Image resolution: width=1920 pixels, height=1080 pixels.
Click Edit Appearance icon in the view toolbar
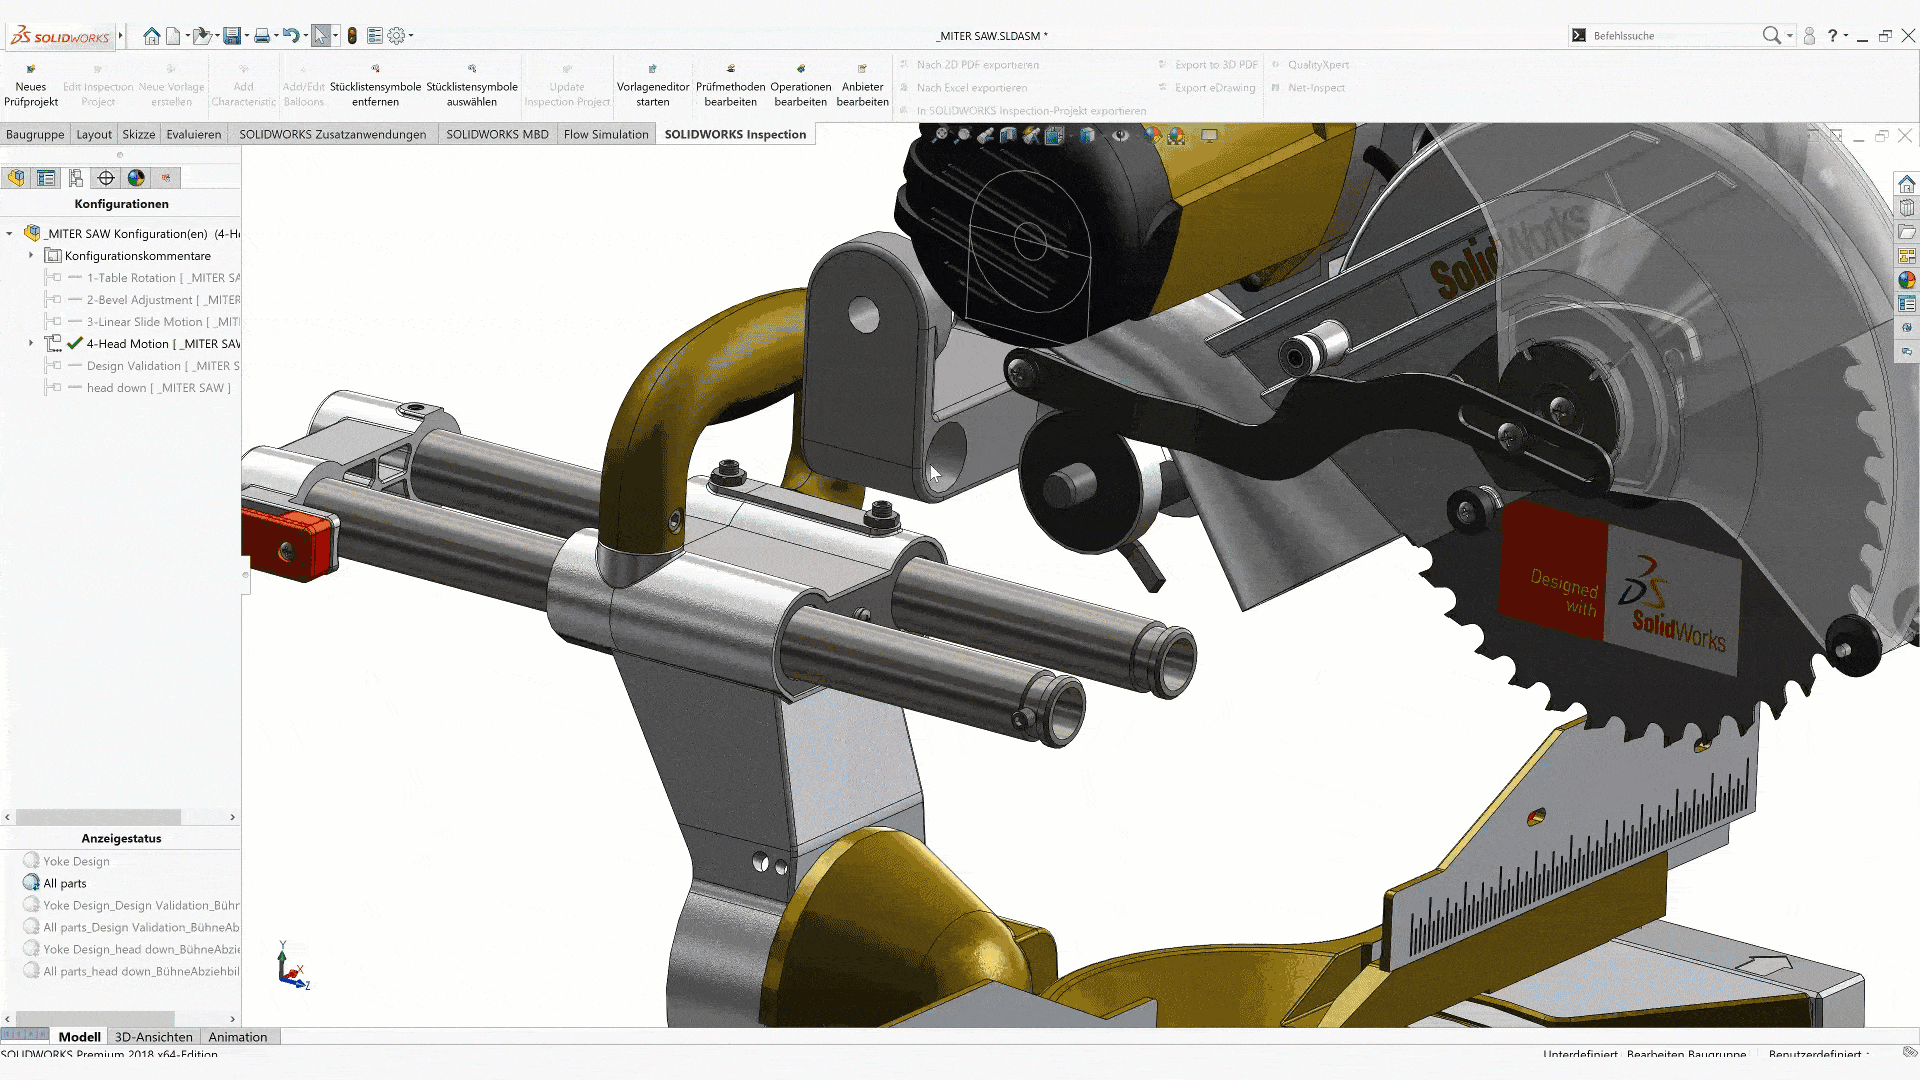tap(1152, 135)
